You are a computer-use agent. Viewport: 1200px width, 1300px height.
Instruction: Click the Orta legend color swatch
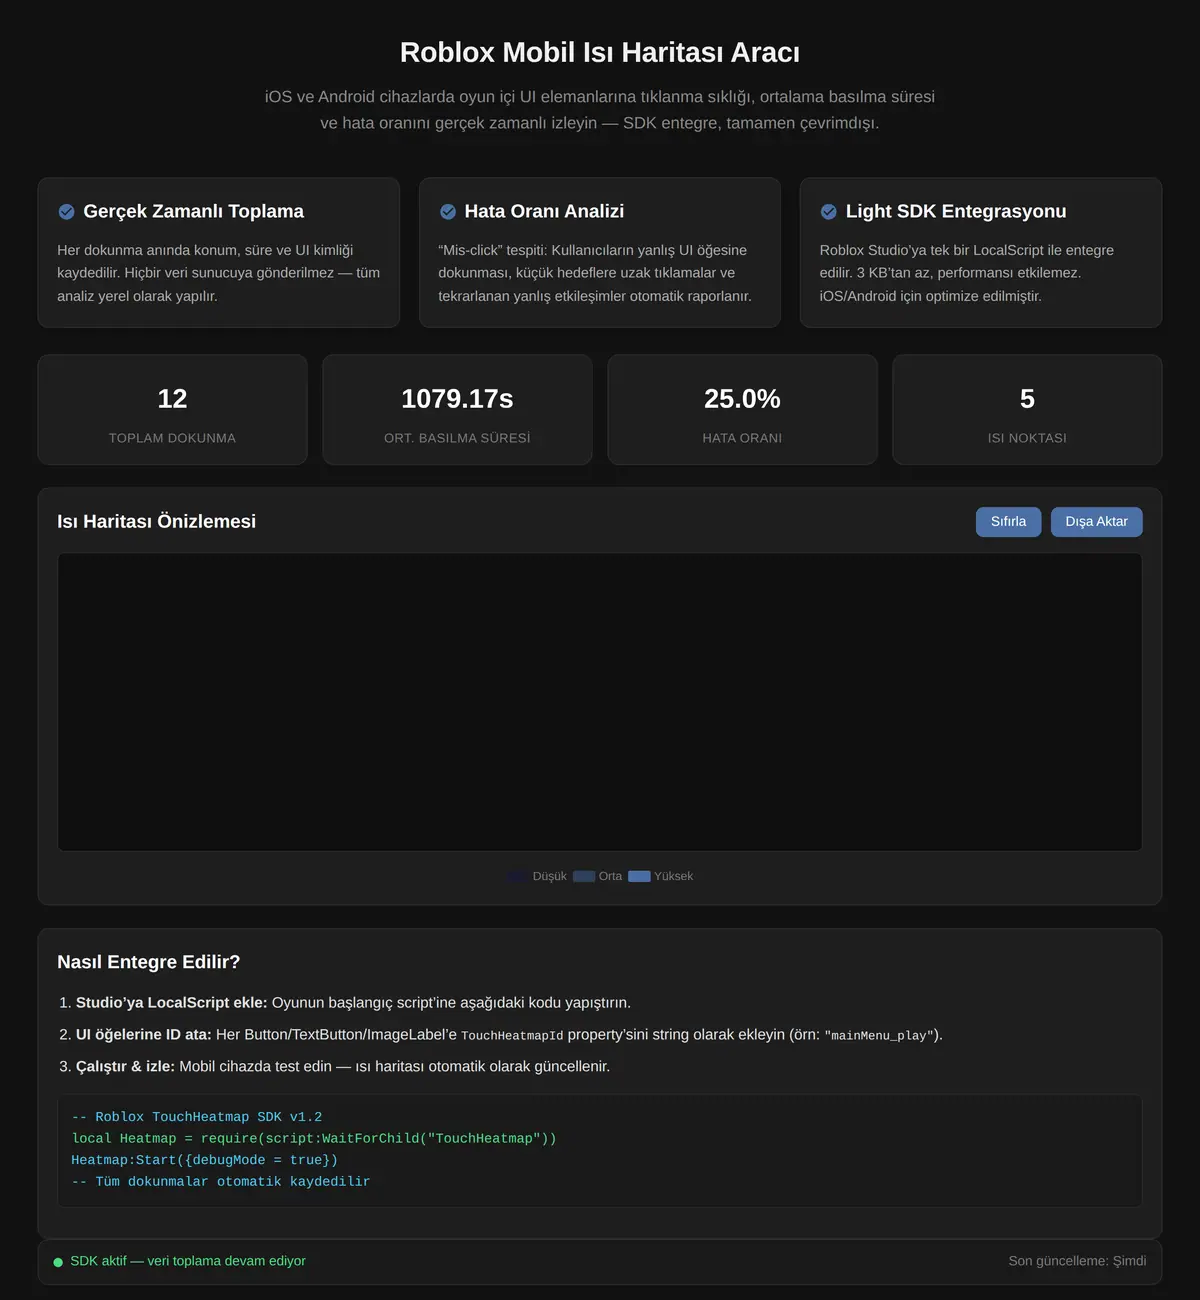pos(584,876)
